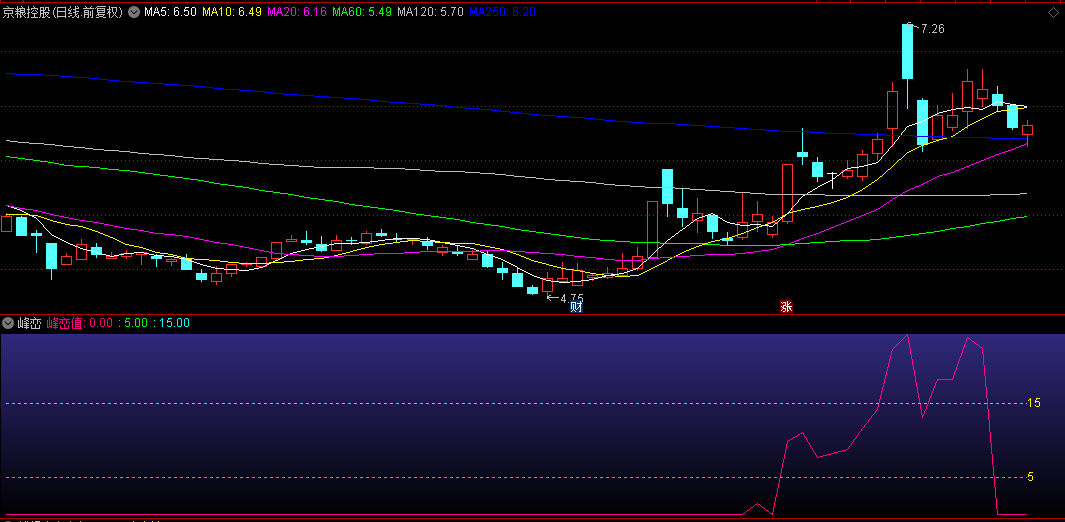Expand the 峰峦 indicator dropdown arrow

(x=8, y=323)
